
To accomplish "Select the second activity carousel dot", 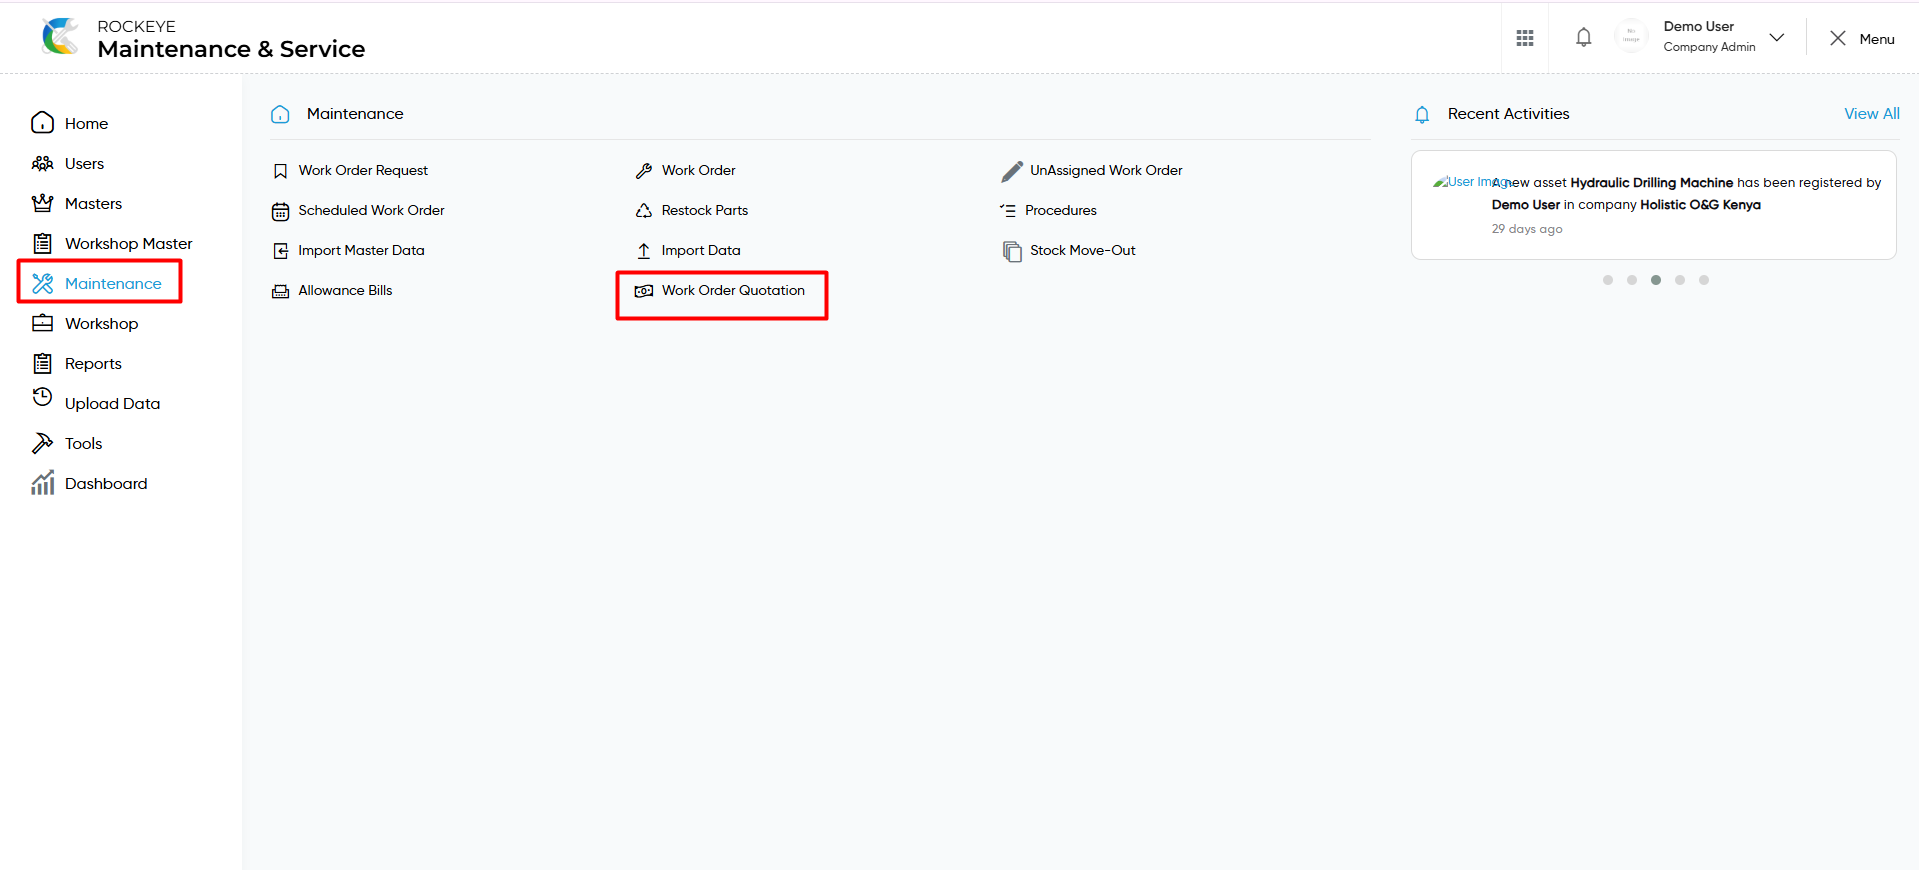I will pos(1632,280).
